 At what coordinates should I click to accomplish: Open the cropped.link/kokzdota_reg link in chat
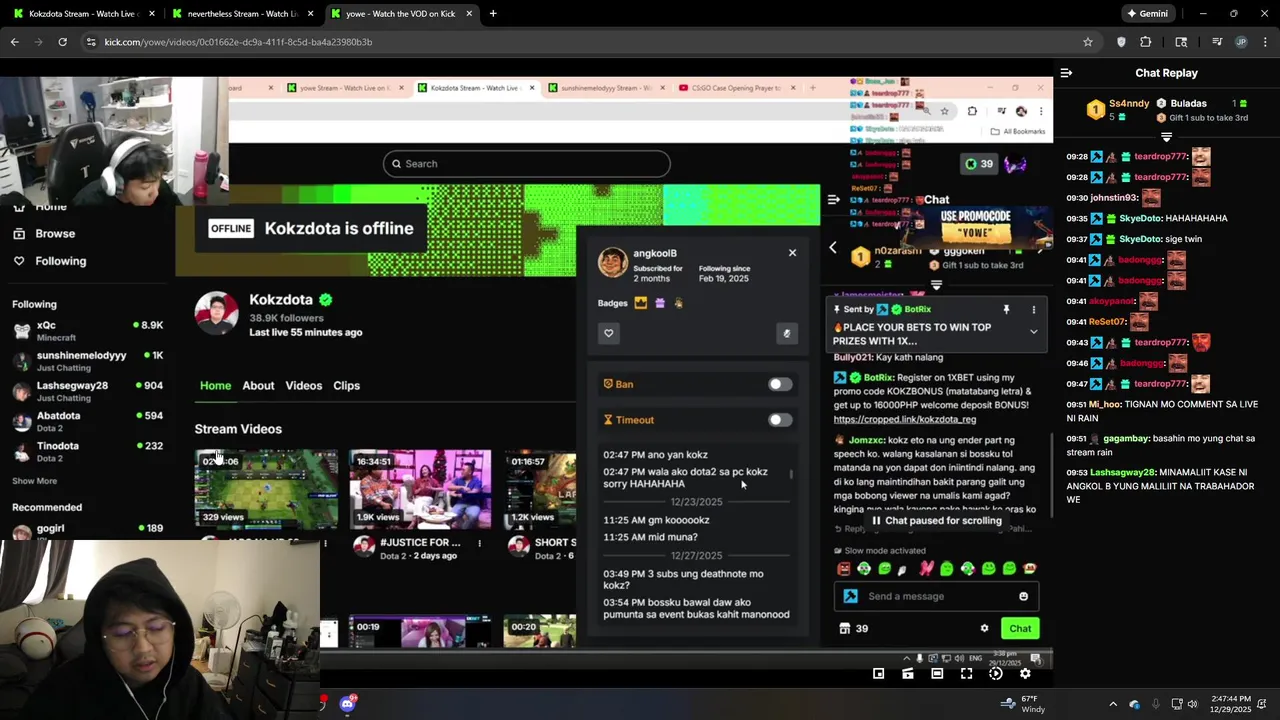point(905,420)
